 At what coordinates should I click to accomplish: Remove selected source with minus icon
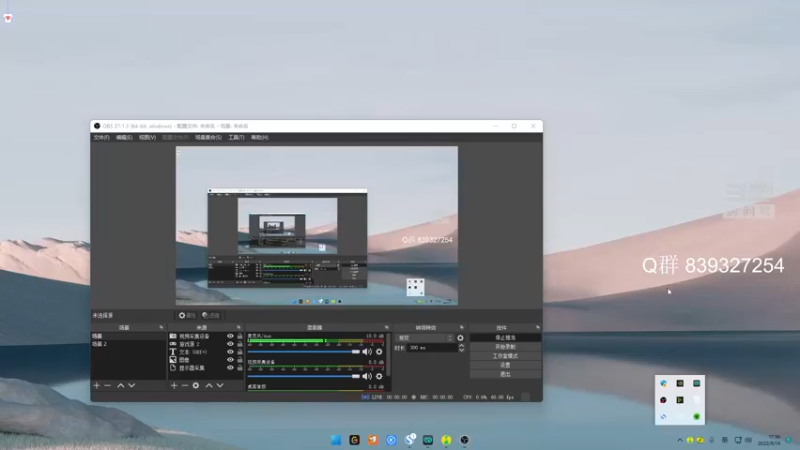tap(185, 386)
